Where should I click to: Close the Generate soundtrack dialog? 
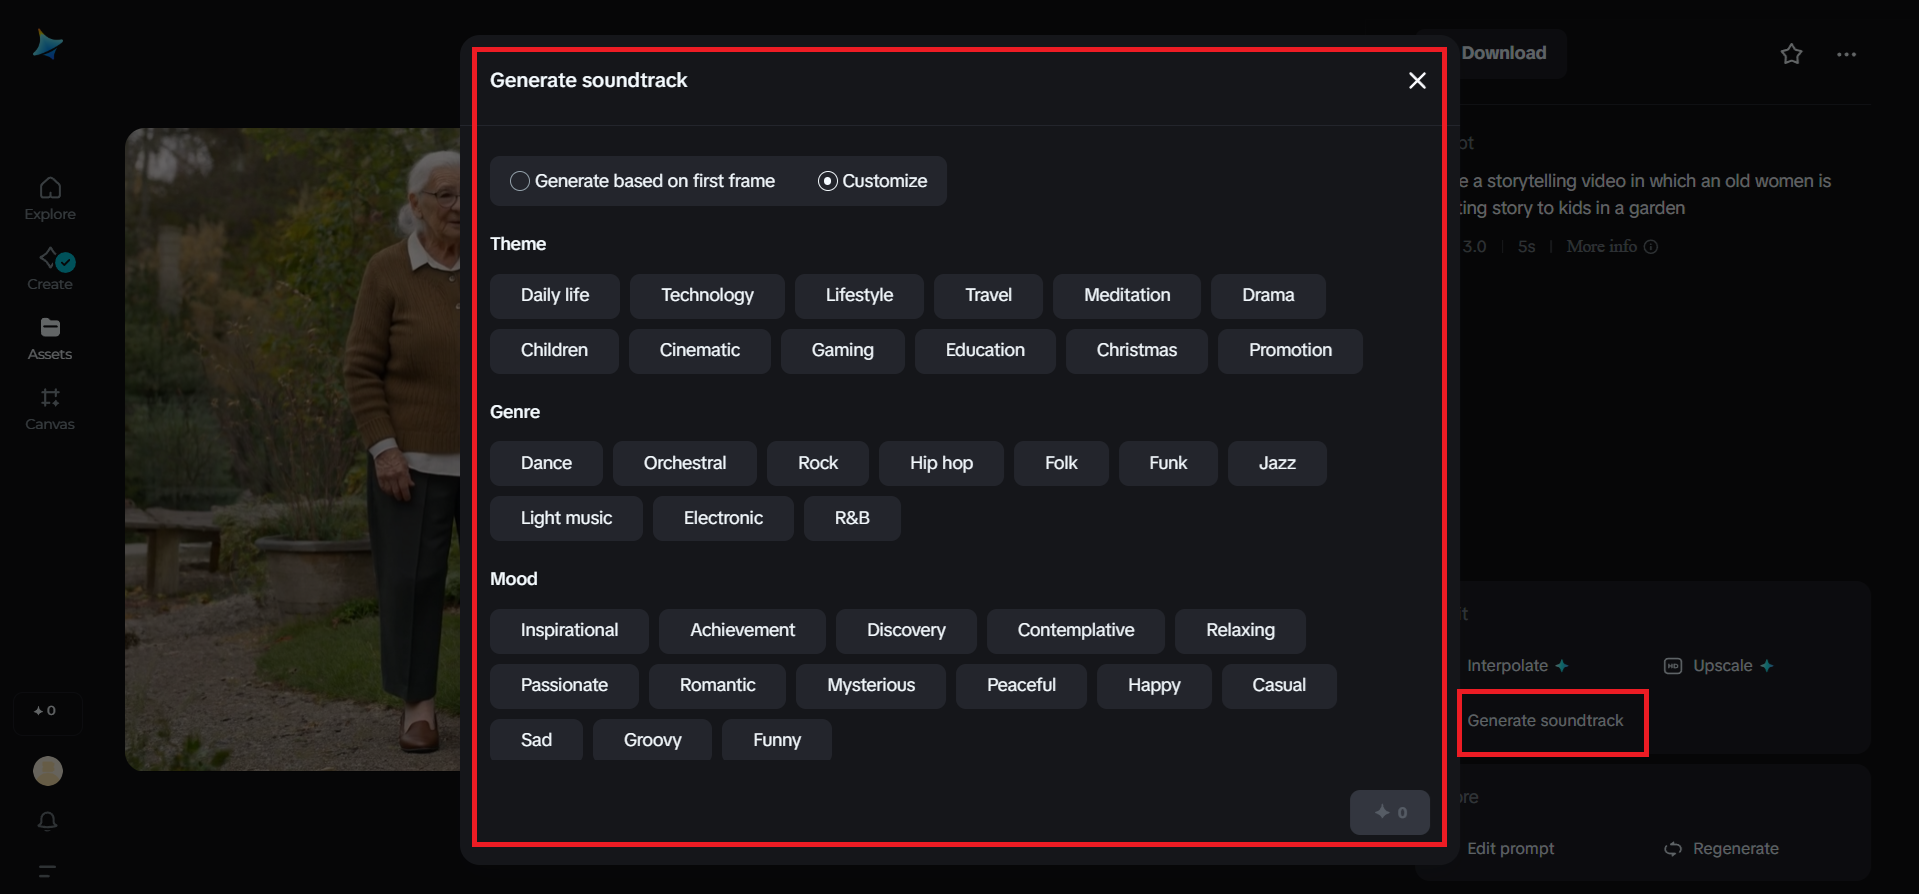pyautogui.click(x=1417, y=80)
